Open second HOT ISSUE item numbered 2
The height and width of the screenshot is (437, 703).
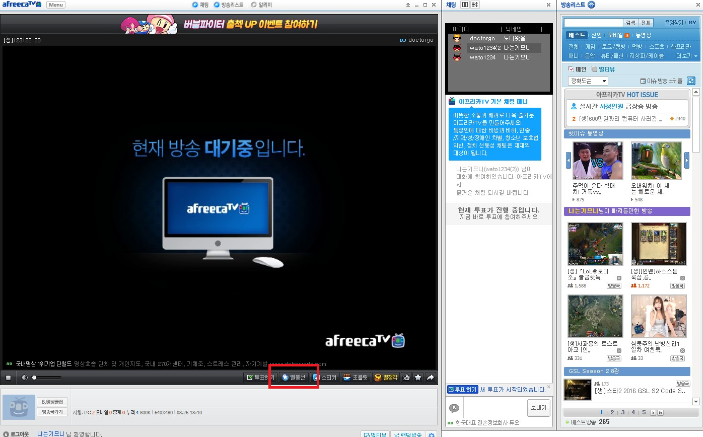[x=619, y=118]
